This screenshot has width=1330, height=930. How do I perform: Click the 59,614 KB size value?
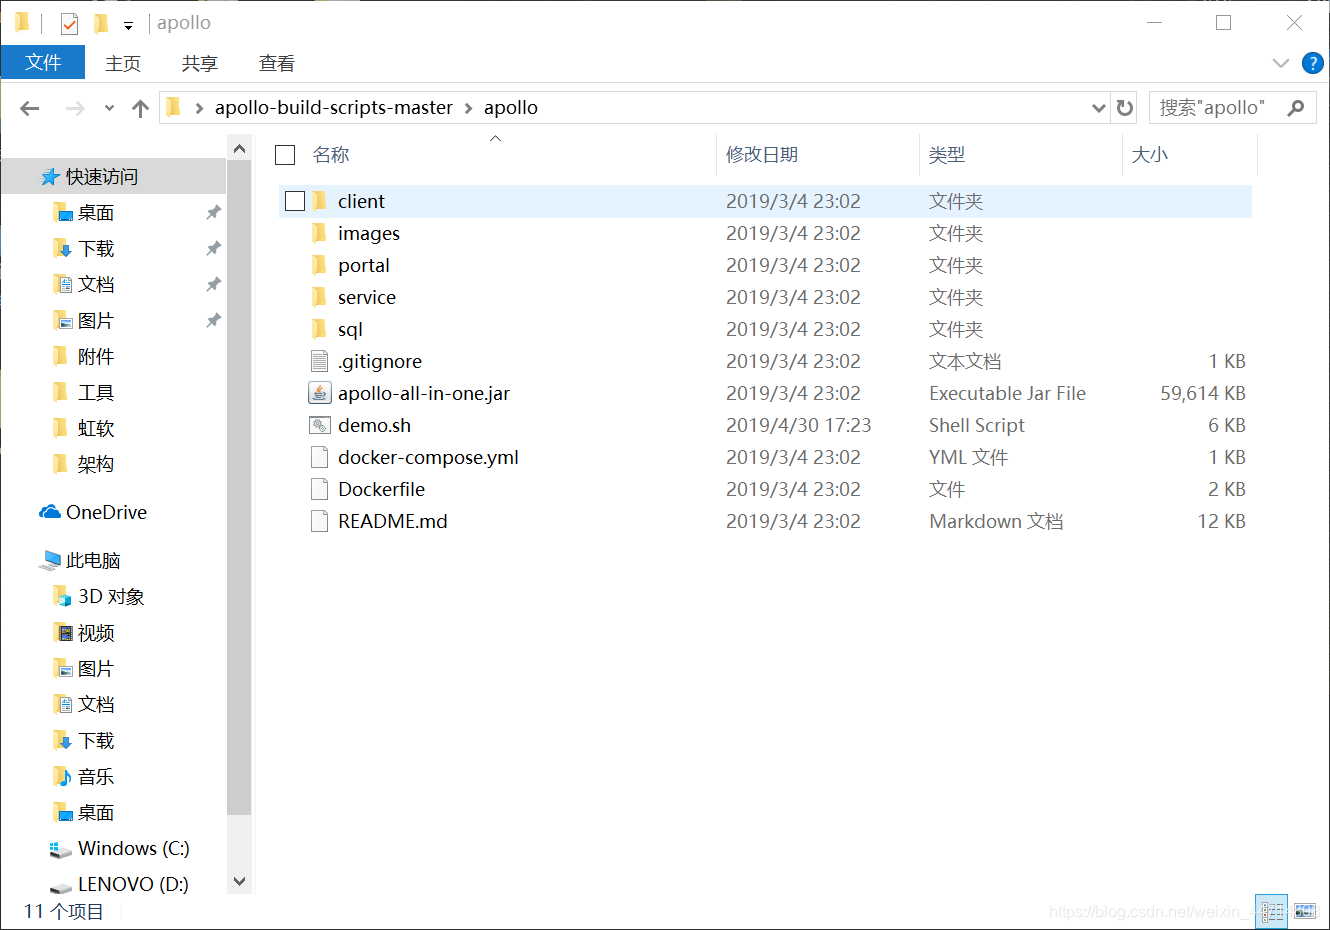(1203, 393)
